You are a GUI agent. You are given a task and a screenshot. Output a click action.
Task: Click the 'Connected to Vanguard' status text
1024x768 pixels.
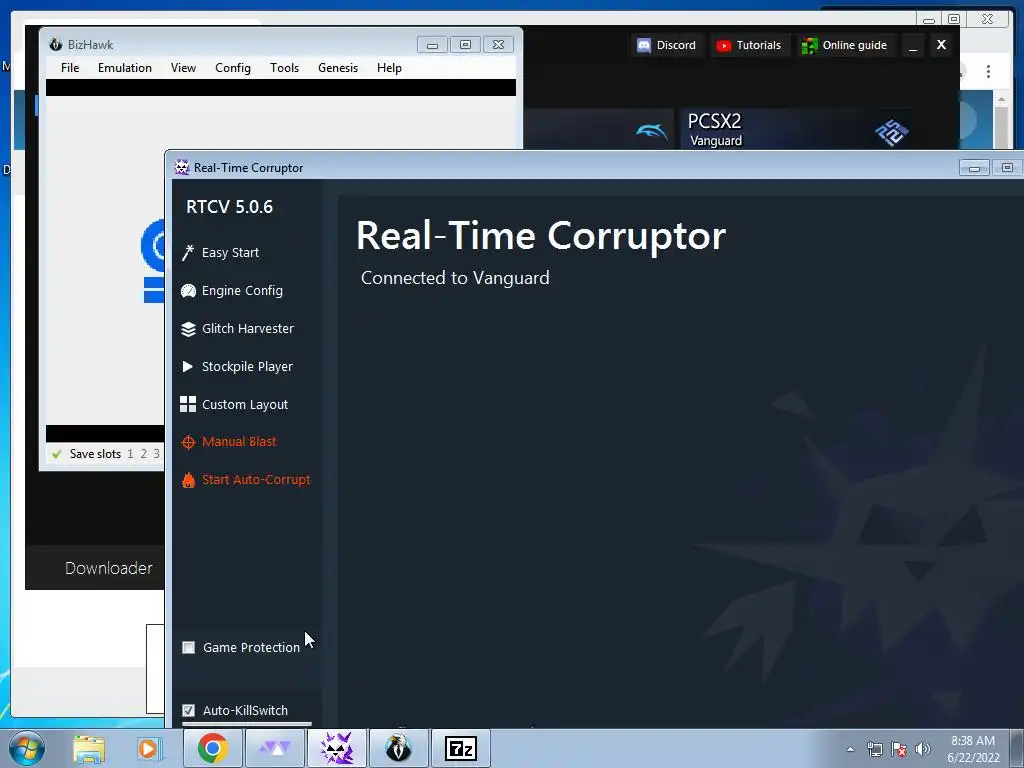click(455, 278)
